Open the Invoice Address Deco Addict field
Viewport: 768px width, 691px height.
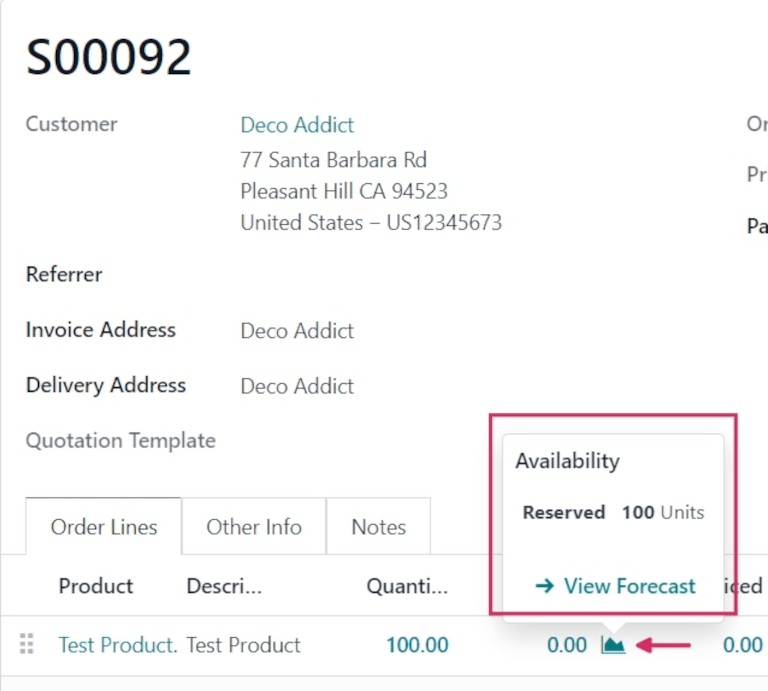pyautogui.click(x=297, y=331)
